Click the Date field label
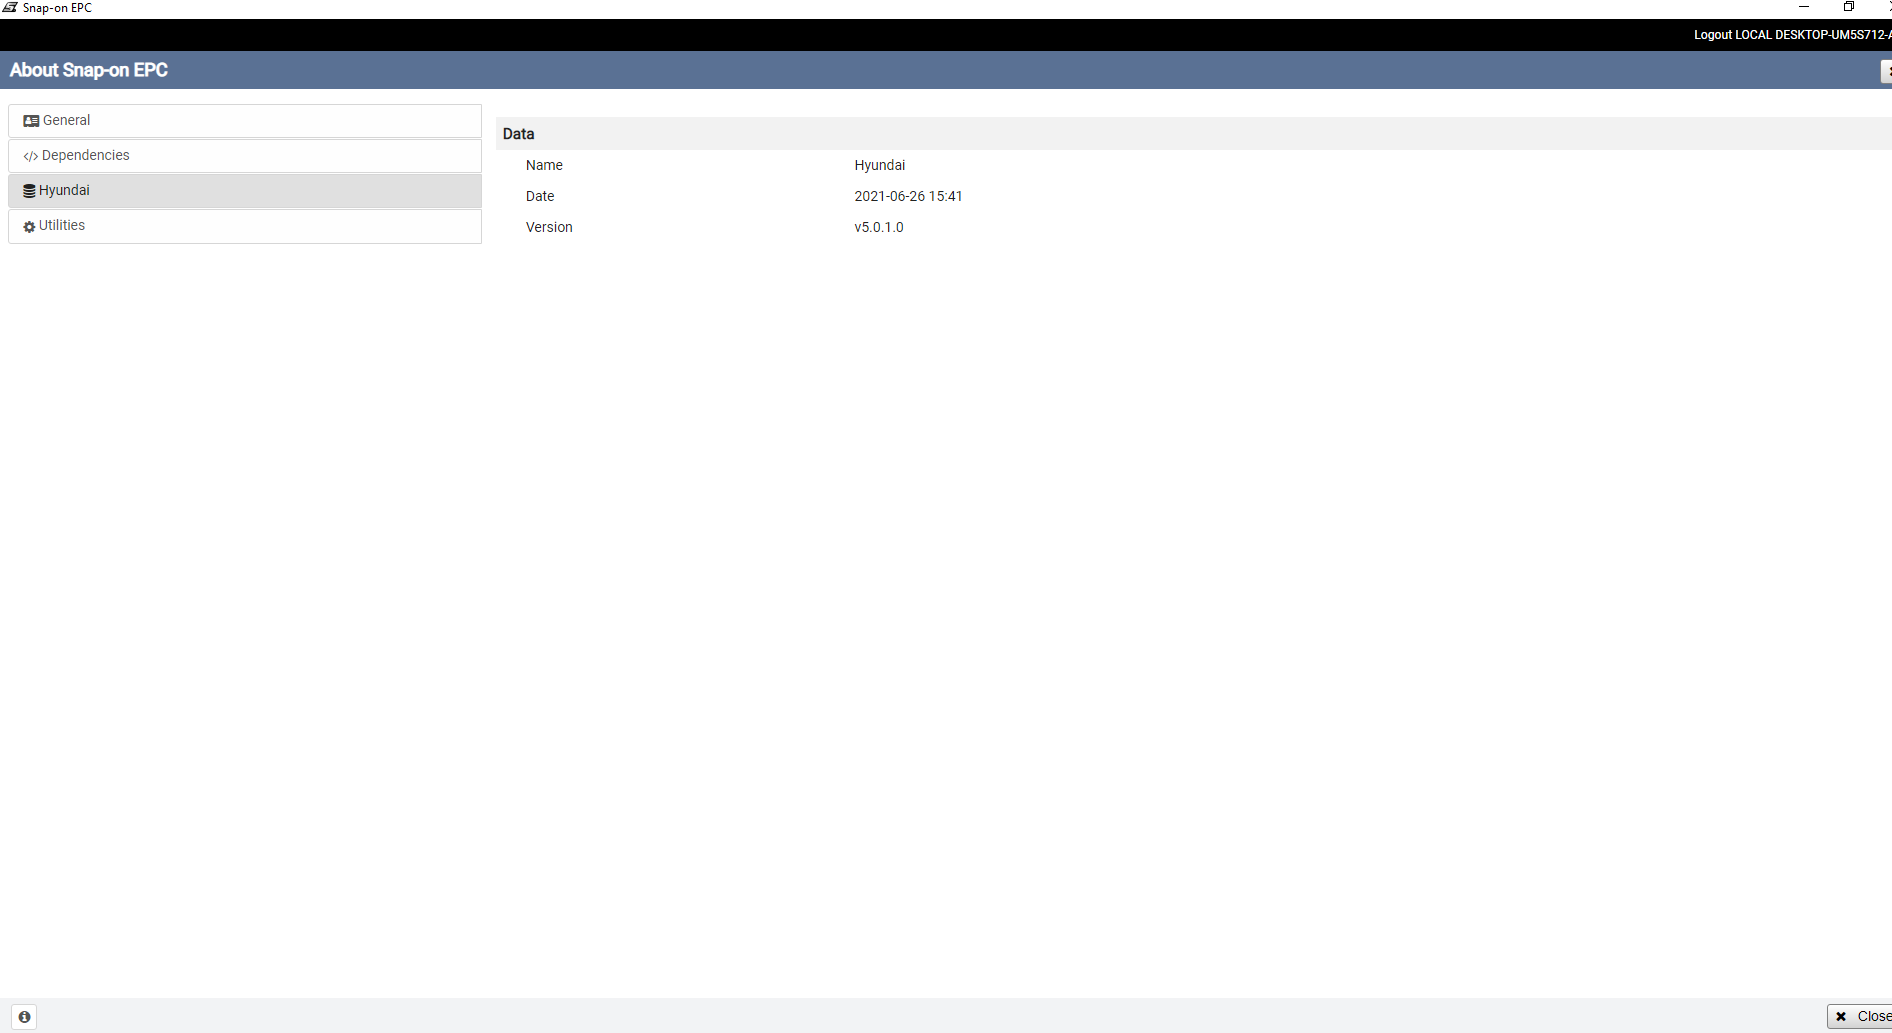This screenshot has height=1033, width=1892. pos(540,197)
